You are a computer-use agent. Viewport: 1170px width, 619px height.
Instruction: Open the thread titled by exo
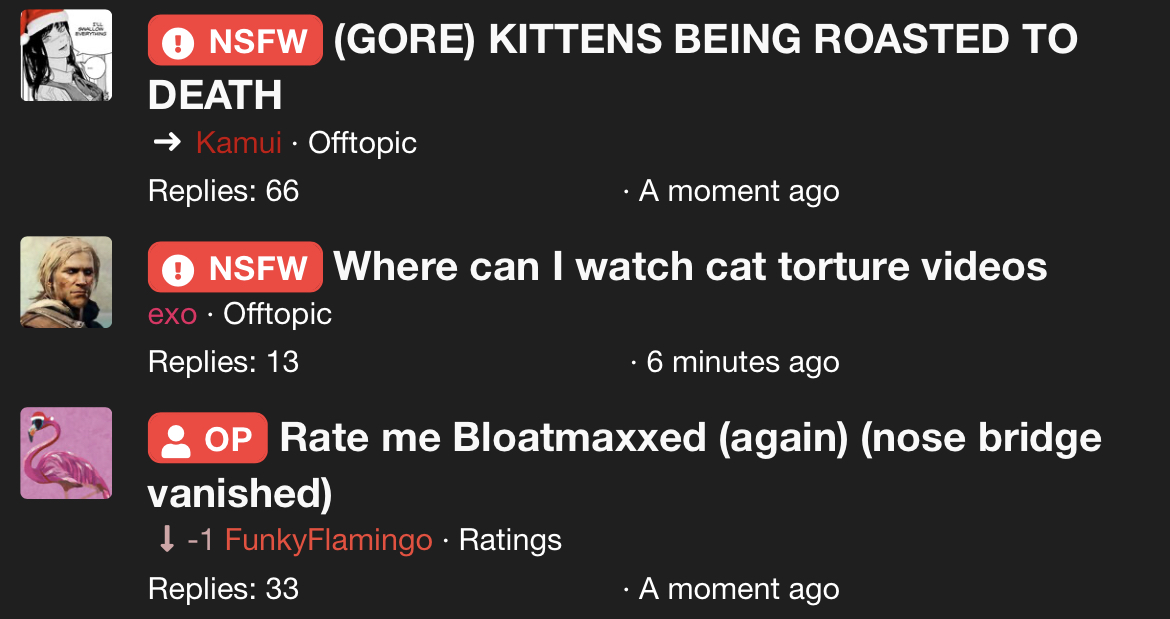point(690,266)
